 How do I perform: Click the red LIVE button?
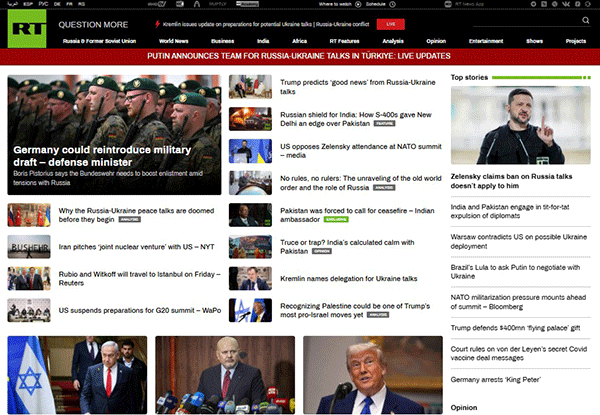391,24
